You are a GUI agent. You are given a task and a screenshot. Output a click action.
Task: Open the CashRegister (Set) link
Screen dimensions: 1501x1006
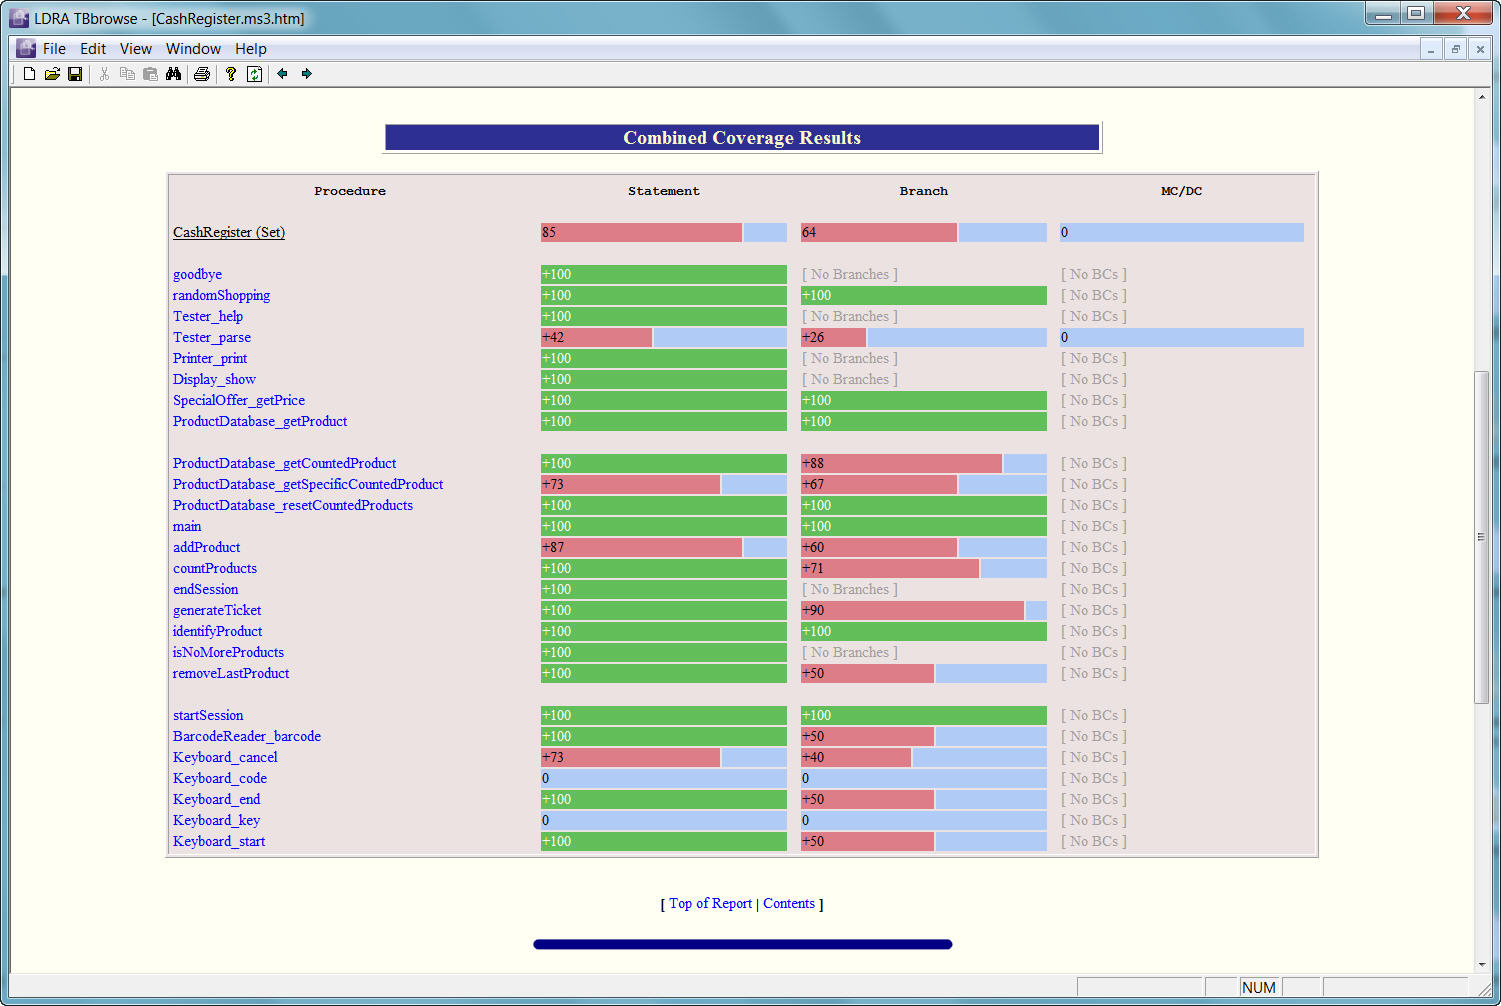click(x=229, y=232)
